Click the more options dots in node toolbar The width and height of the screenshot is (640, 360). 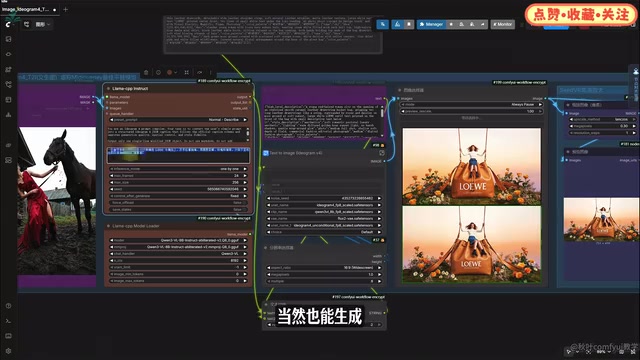[211, 73]
